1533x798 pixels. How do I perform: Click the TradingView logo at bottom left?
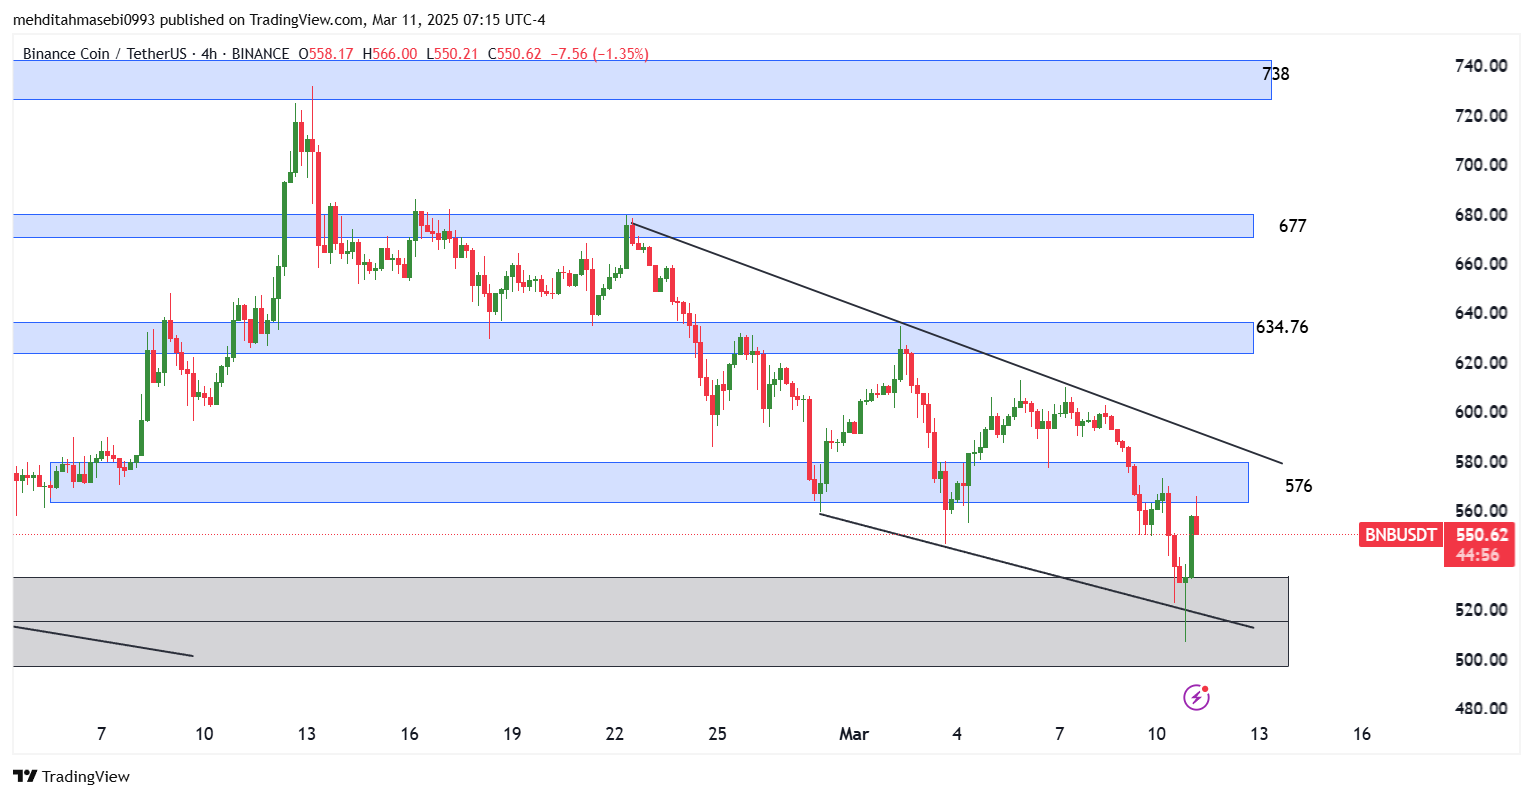[71, 776]
